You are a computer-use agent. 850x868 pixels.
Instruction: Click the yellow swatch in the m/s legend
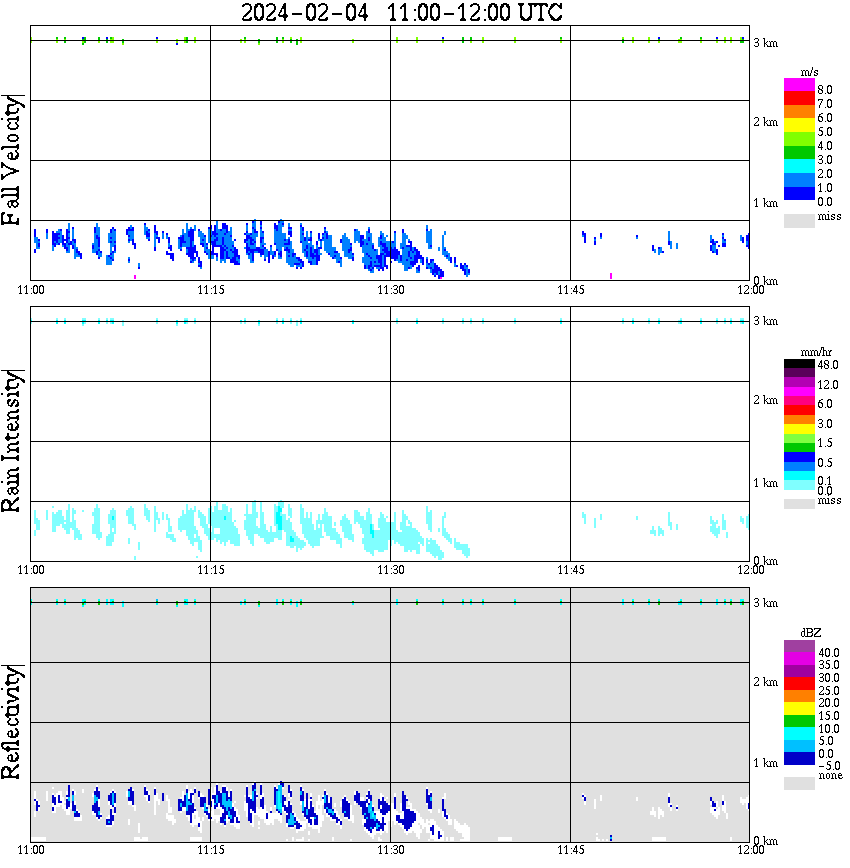(x=799, y=126)
